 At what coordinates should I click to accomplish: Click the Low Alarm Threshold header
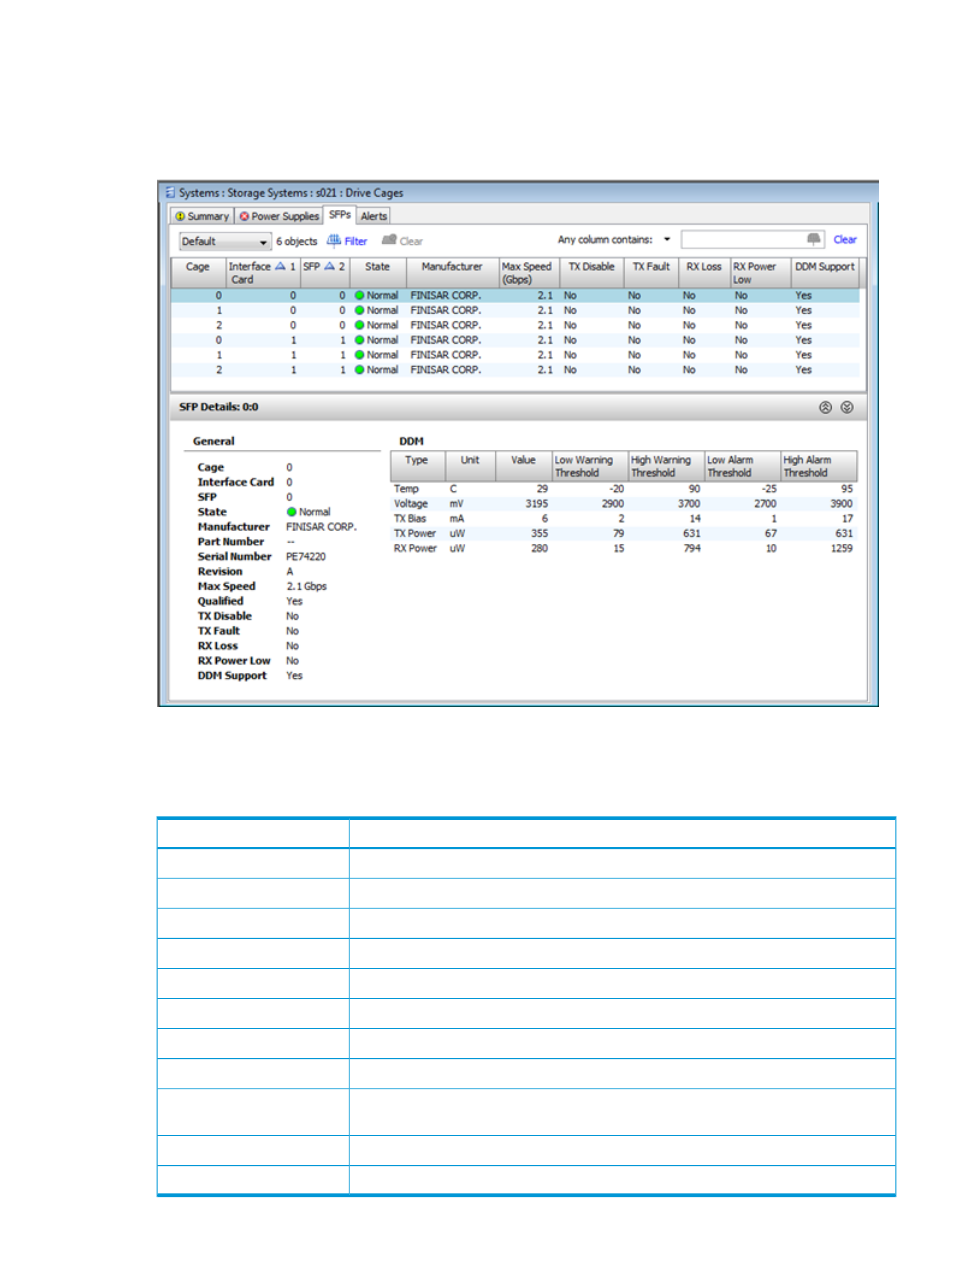tap(742, 466)
